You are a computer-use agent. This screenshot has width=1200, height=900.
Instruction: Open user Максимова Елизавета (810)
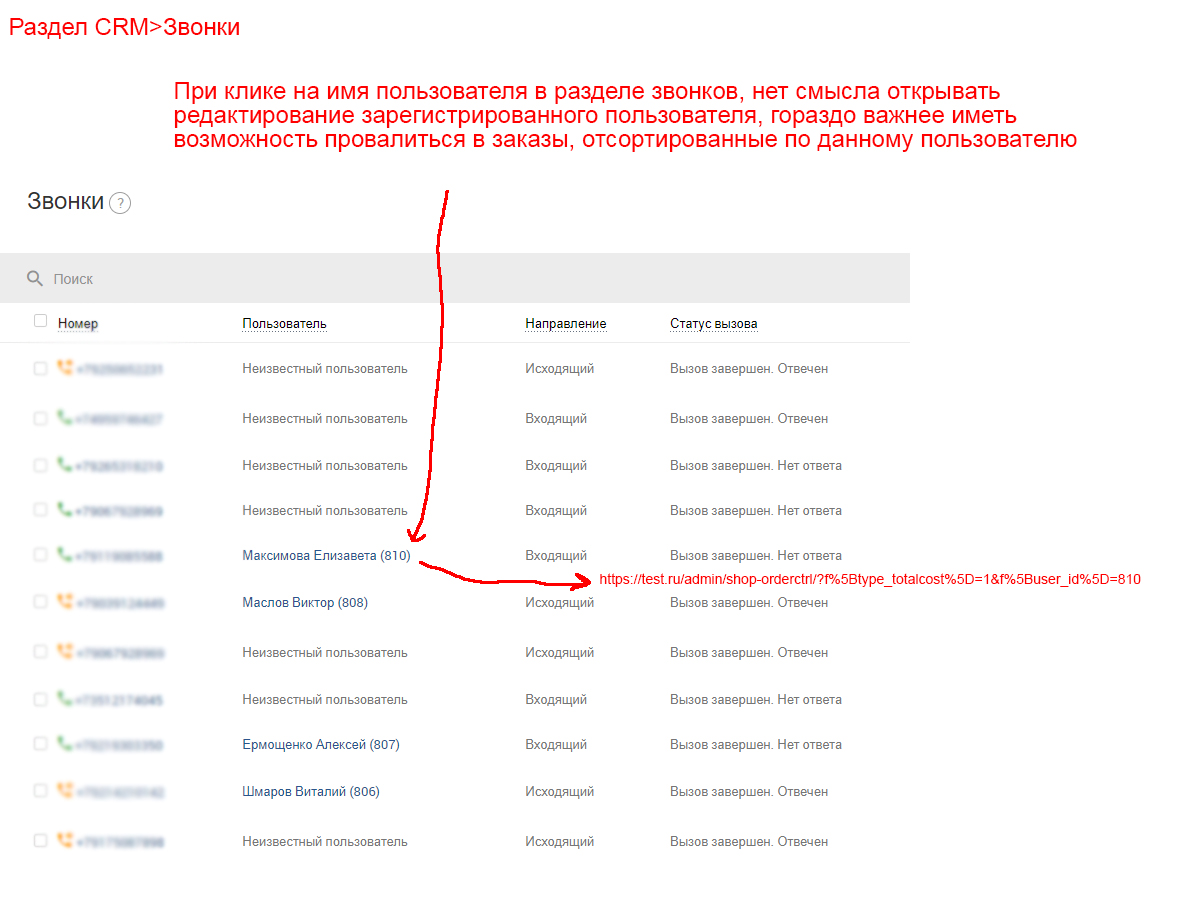tap(326, 555)
